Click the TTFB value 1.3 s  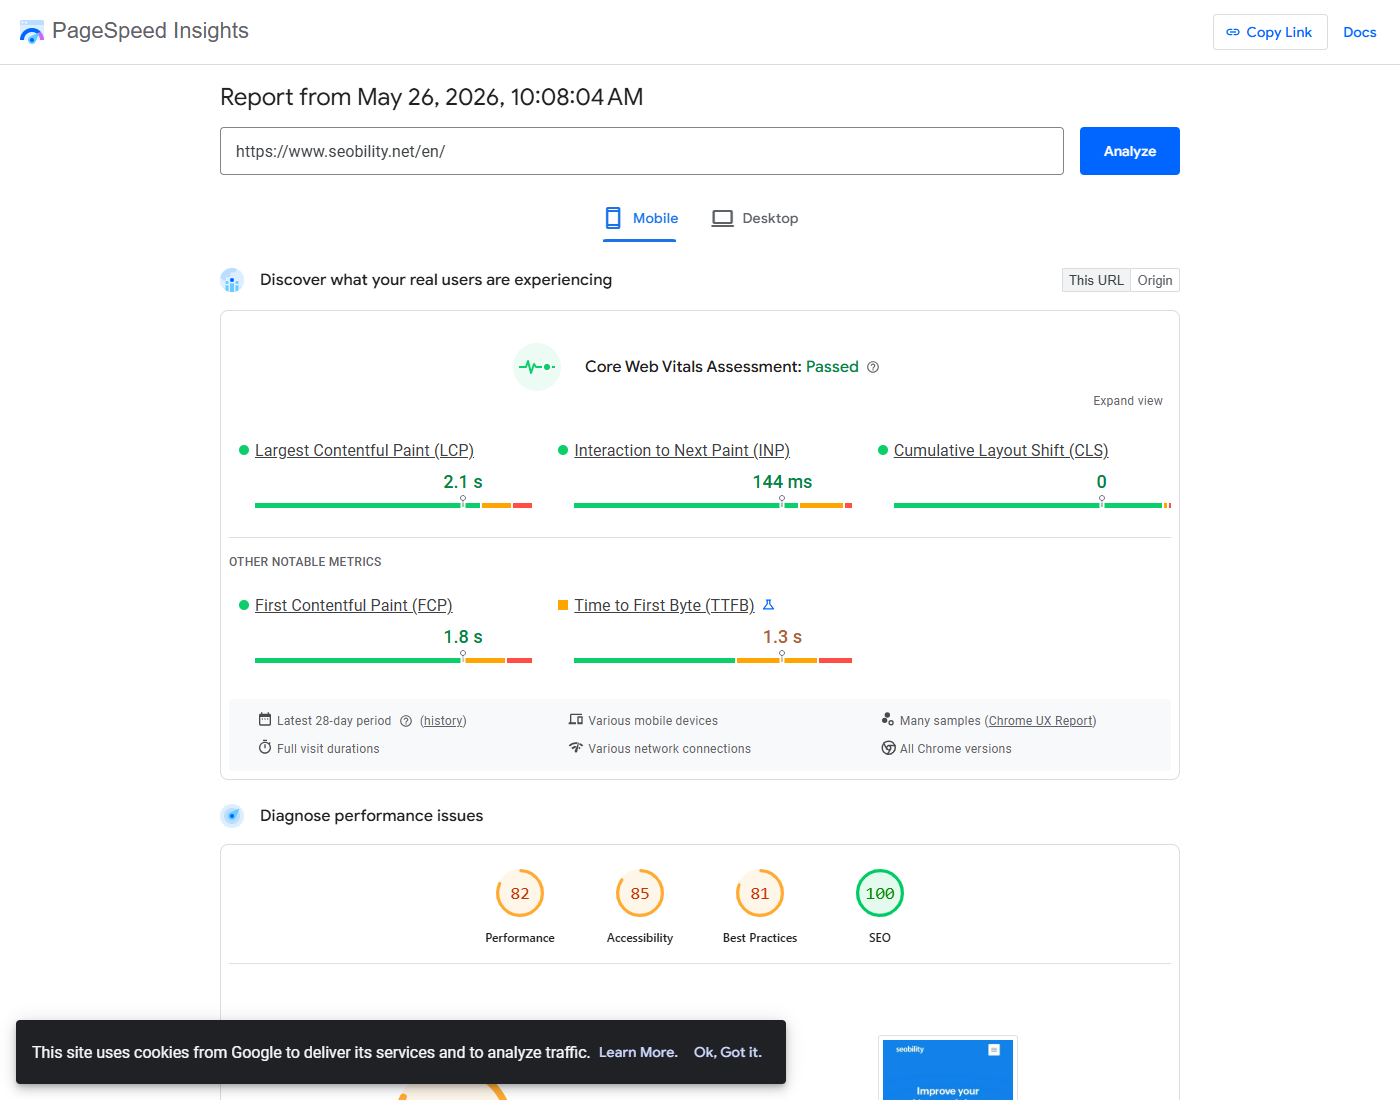782,637
